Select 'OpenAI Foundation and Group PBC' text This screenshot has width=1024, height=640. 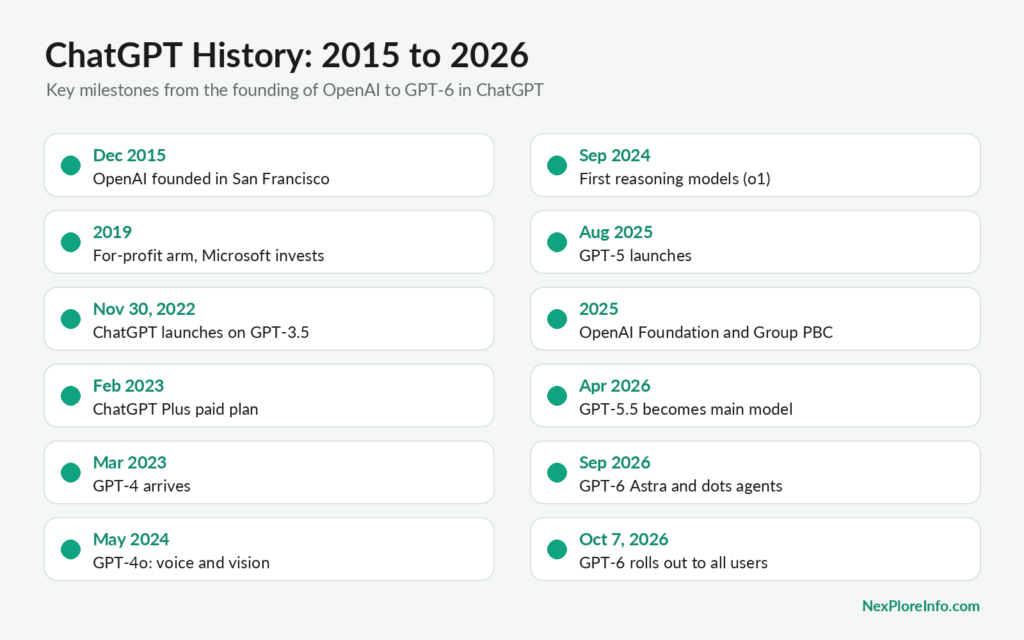pyautogui.click(x=706, y=332)
